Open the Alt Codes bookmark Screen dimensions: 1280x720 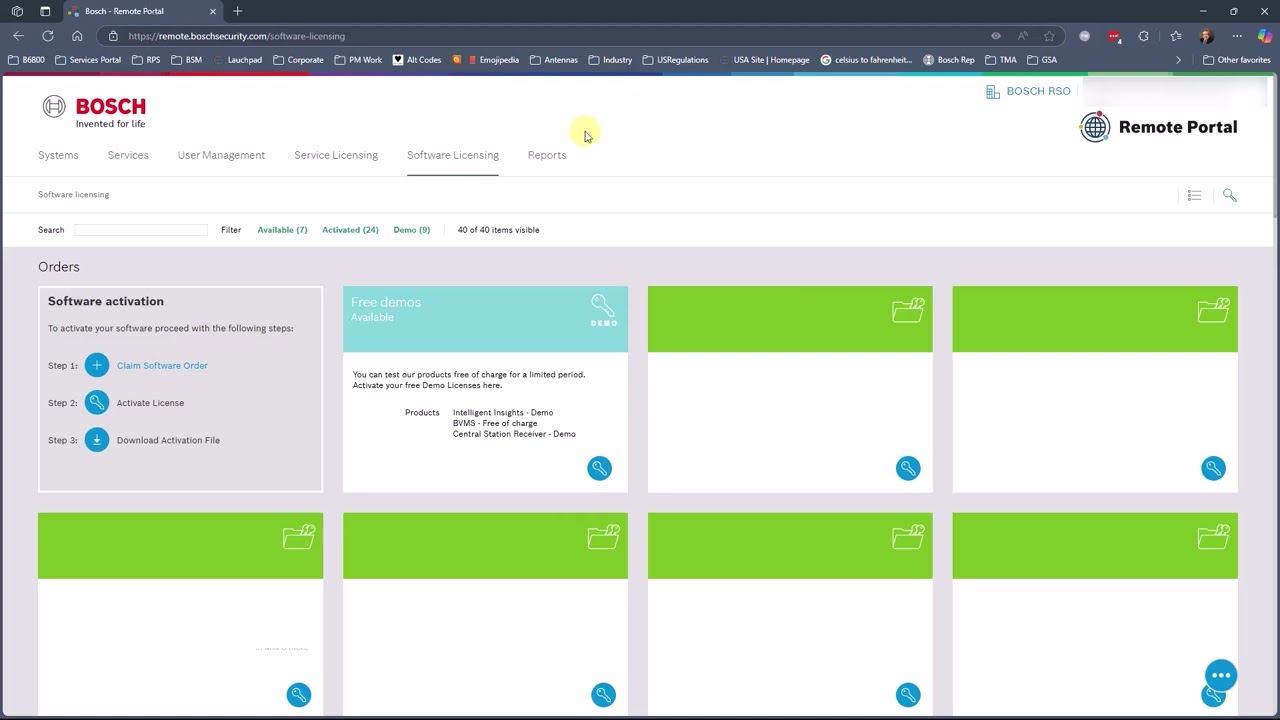417,60
